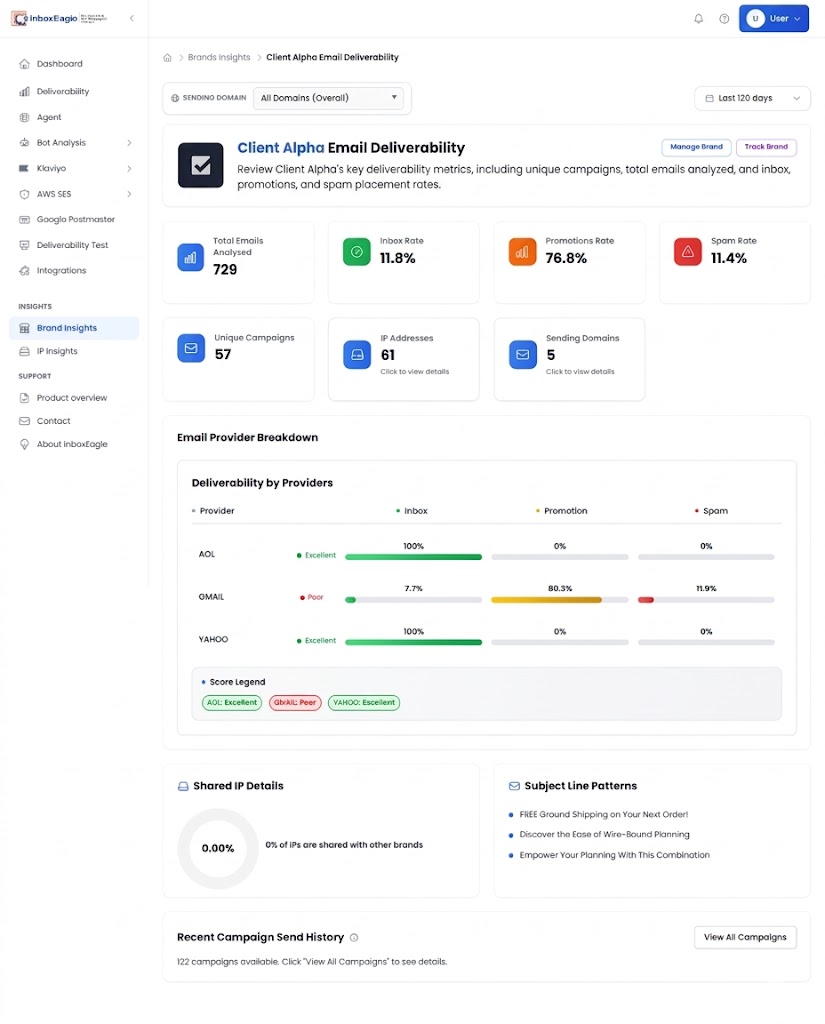Open the All Domains (Overall) dropdown
Screen dimensions: 825x1024
328,98
